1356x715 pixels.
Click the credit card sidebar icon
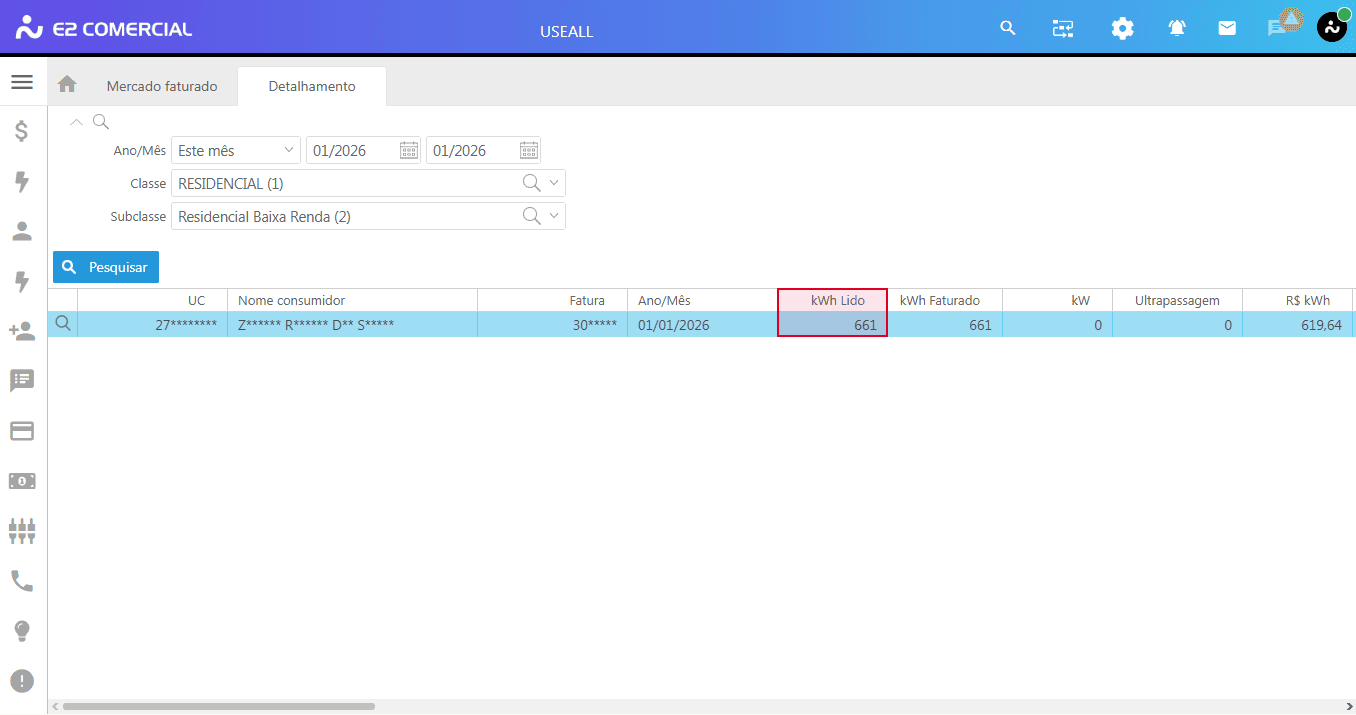click(22, 431)
